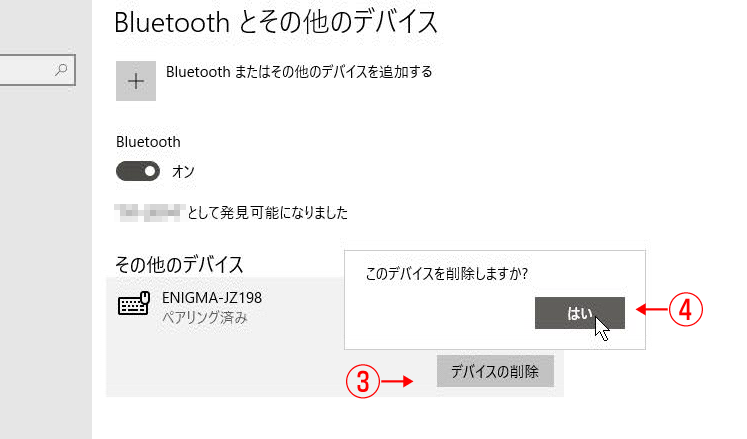Screen dimensions: 747x439
Task: Click the magnifier icon in search box
Action: coord(61,70)
